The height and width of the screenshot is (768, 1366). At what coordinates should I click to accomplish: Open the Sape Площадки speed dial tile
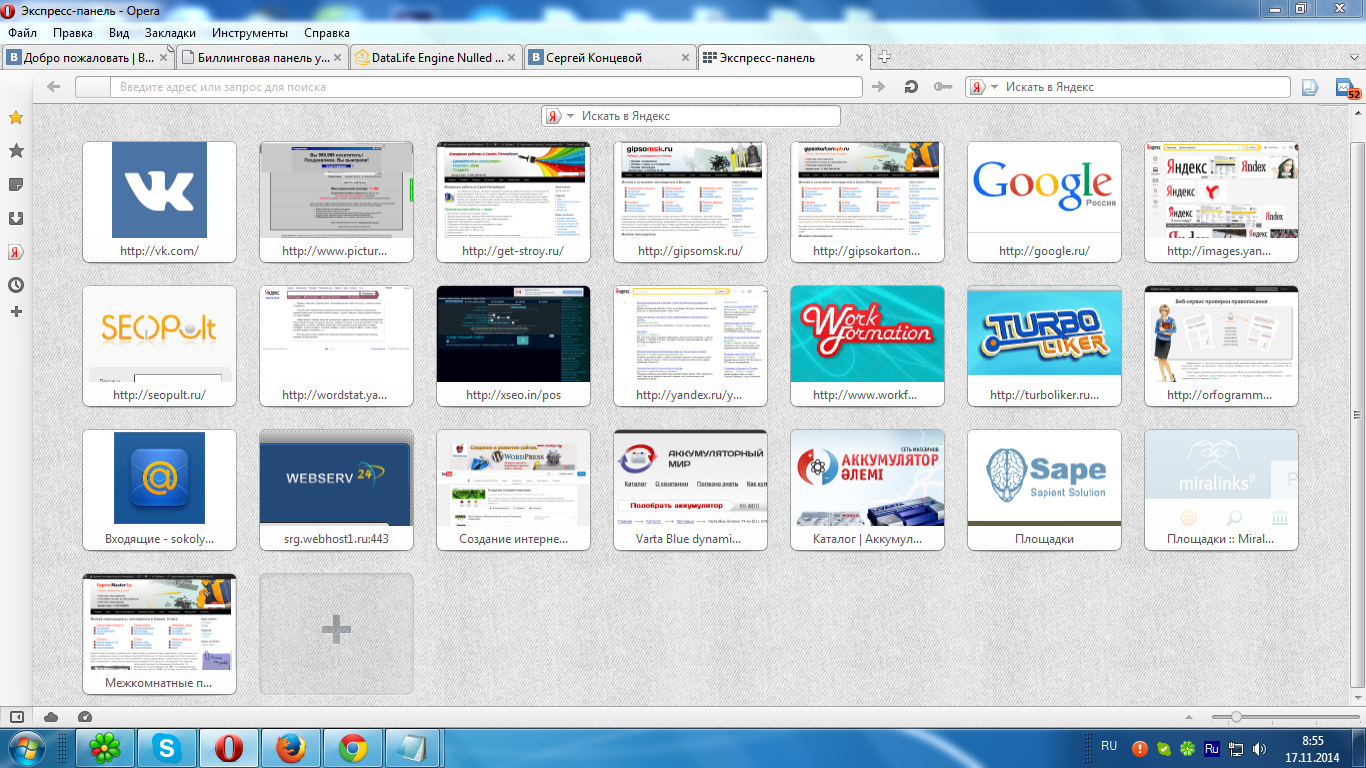[x=1044, y=489]
